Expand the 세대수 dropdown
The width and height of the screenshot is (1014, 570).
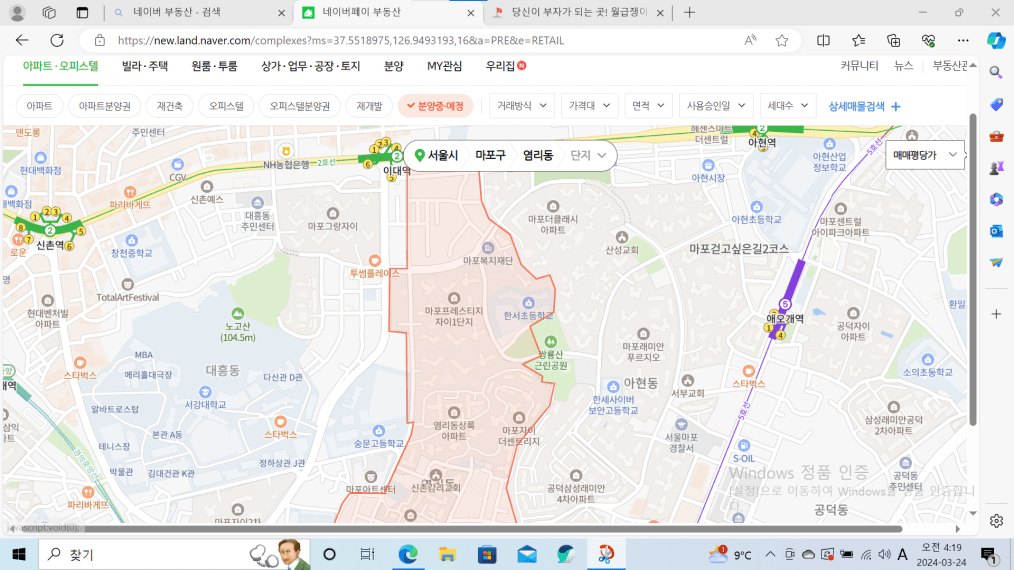[787, 106]
